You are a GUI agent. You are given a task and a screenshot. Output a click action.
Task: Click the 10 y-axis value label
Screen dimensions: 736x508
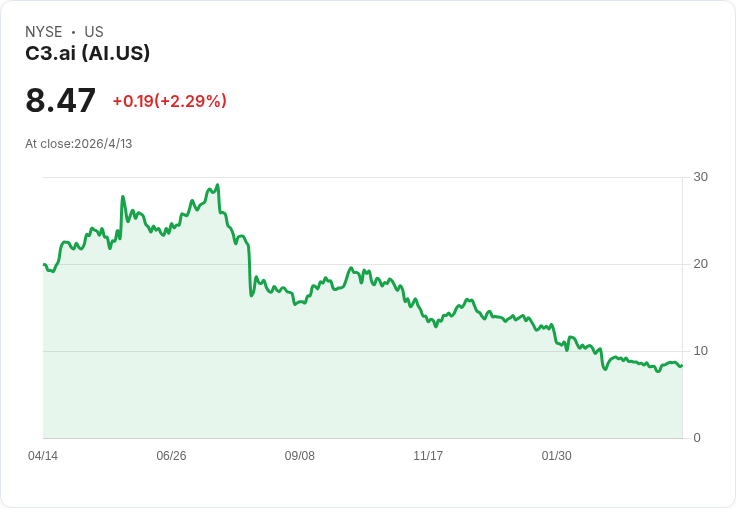[x=701, y=351]
